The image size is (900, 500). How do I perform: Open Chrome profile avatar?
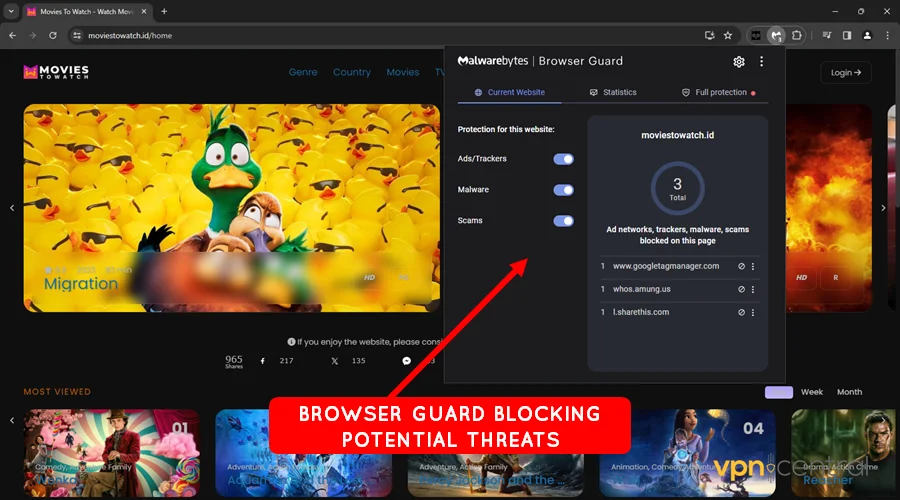[867, 36]
